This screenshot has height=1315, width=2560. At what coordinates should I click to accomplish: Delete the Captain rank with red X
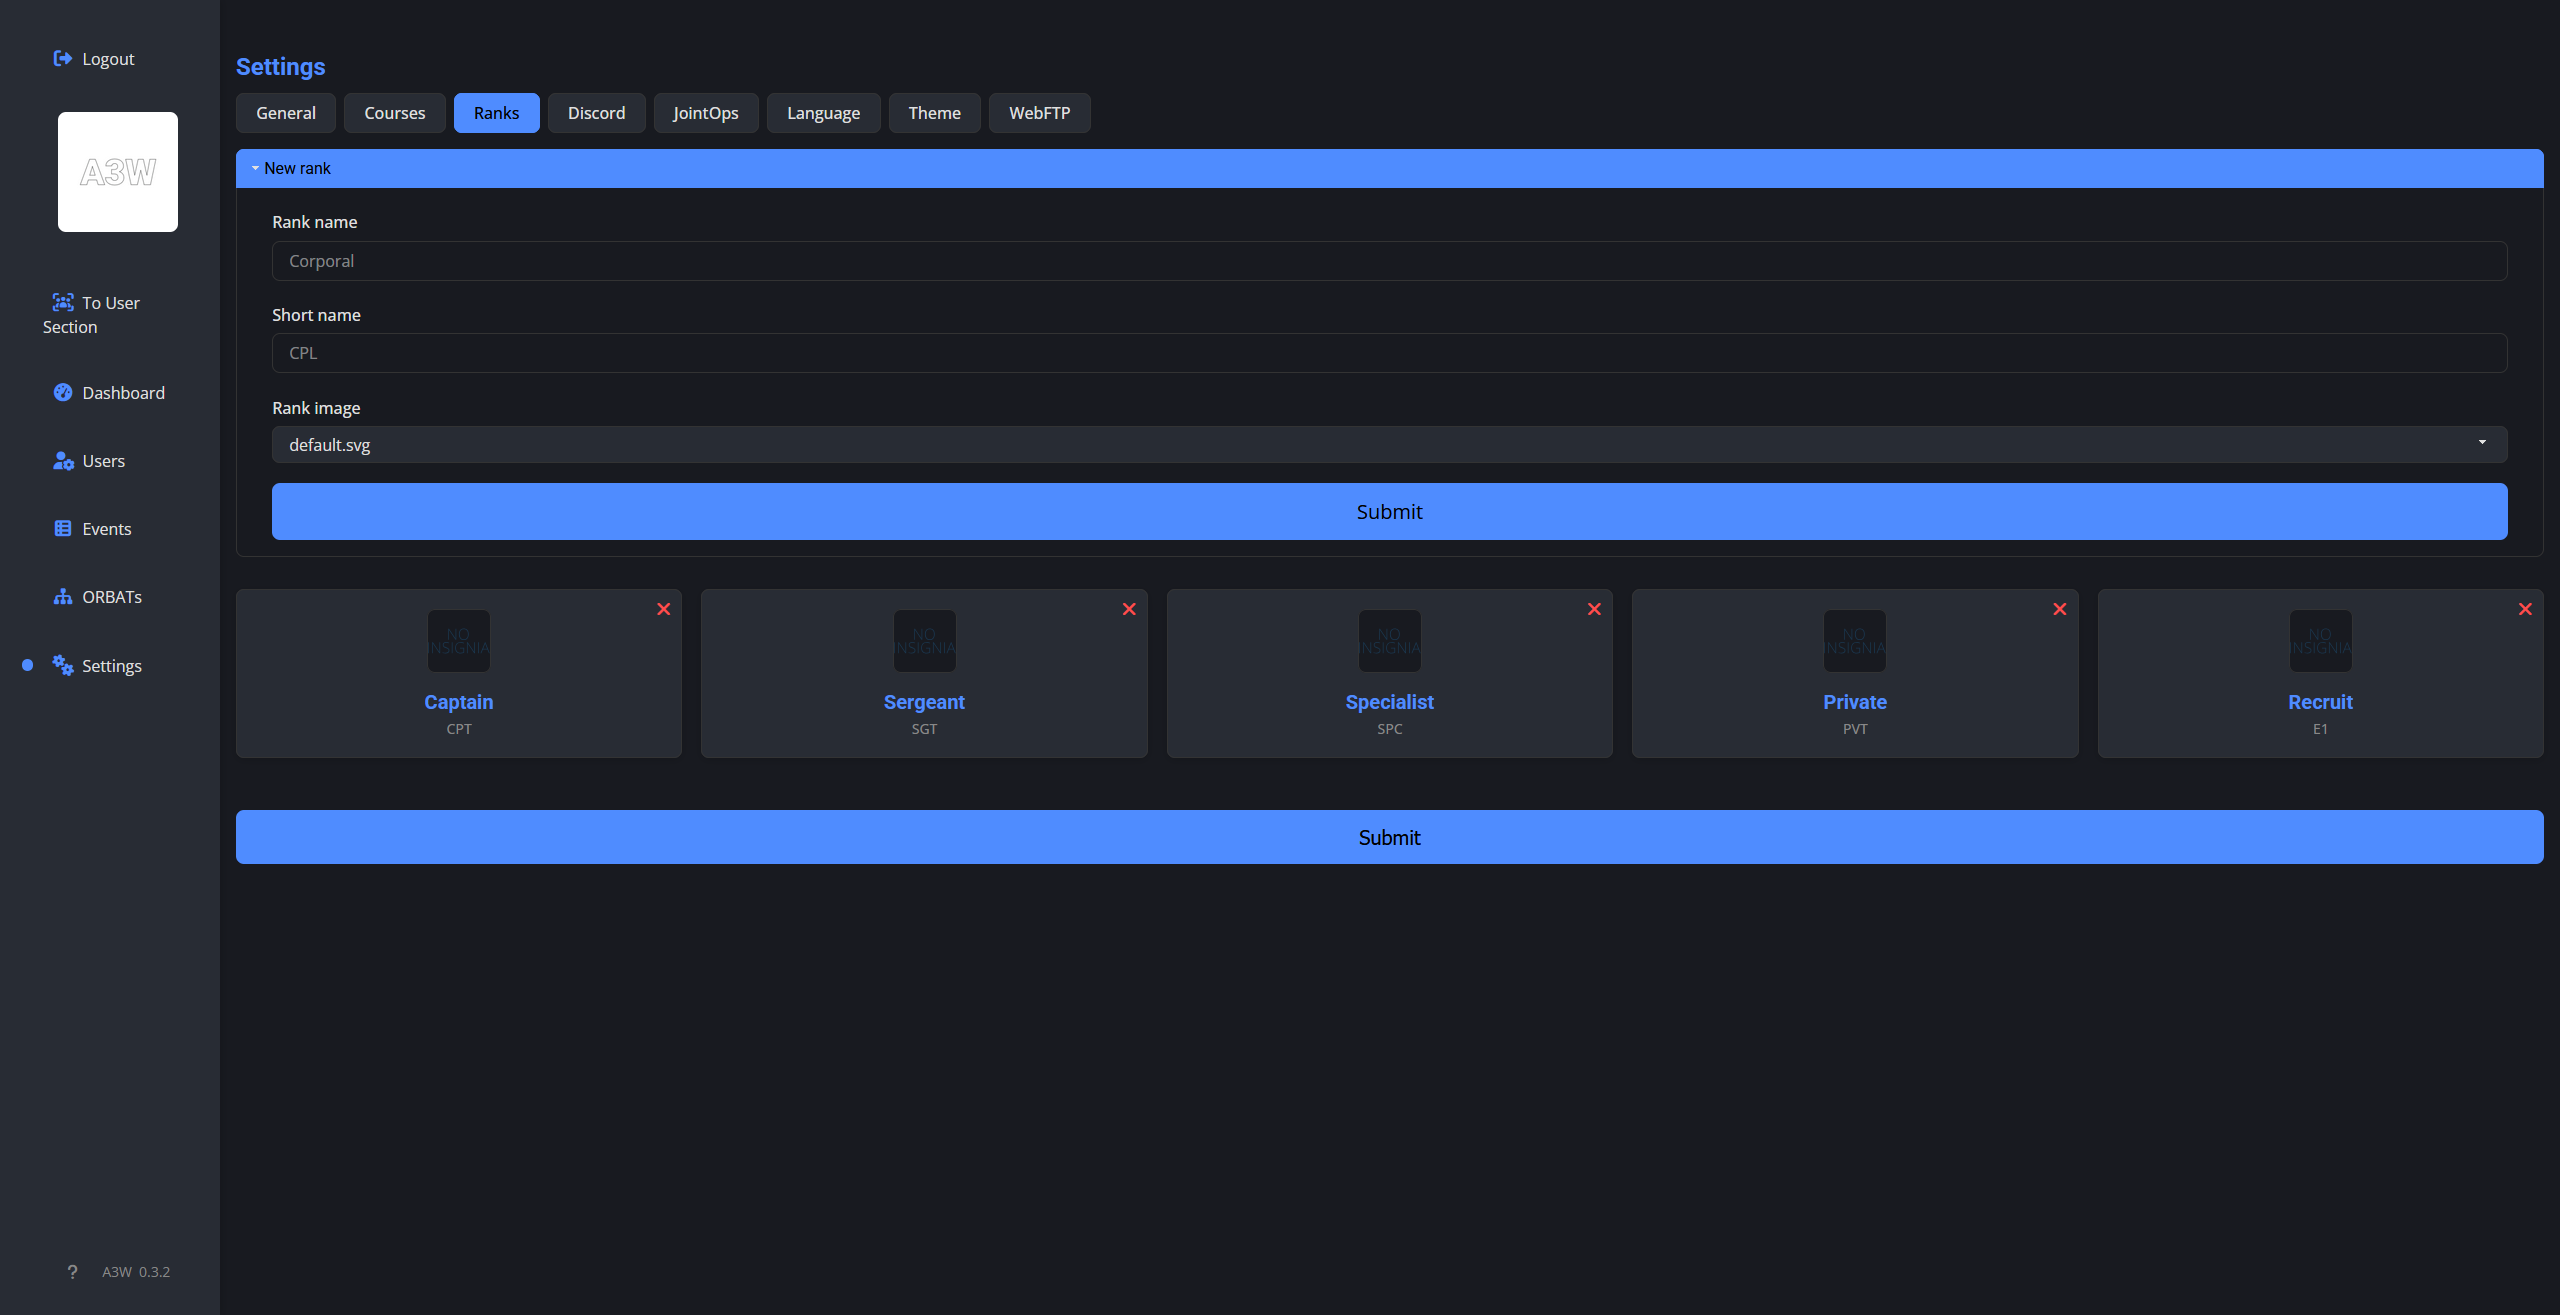(x=663, y=609)
